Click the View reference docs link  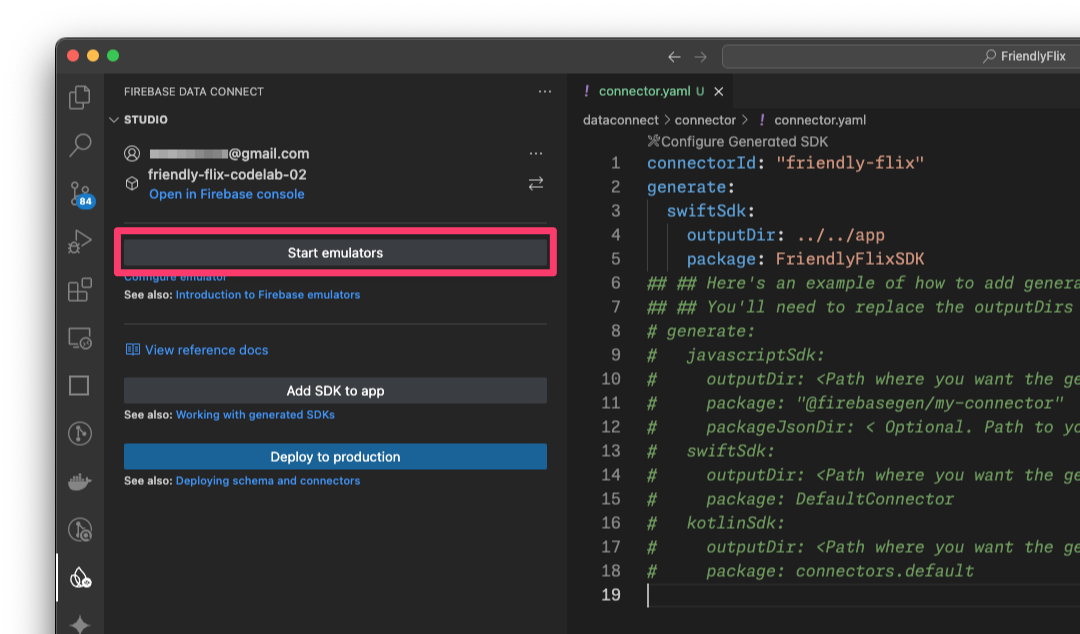206,350
